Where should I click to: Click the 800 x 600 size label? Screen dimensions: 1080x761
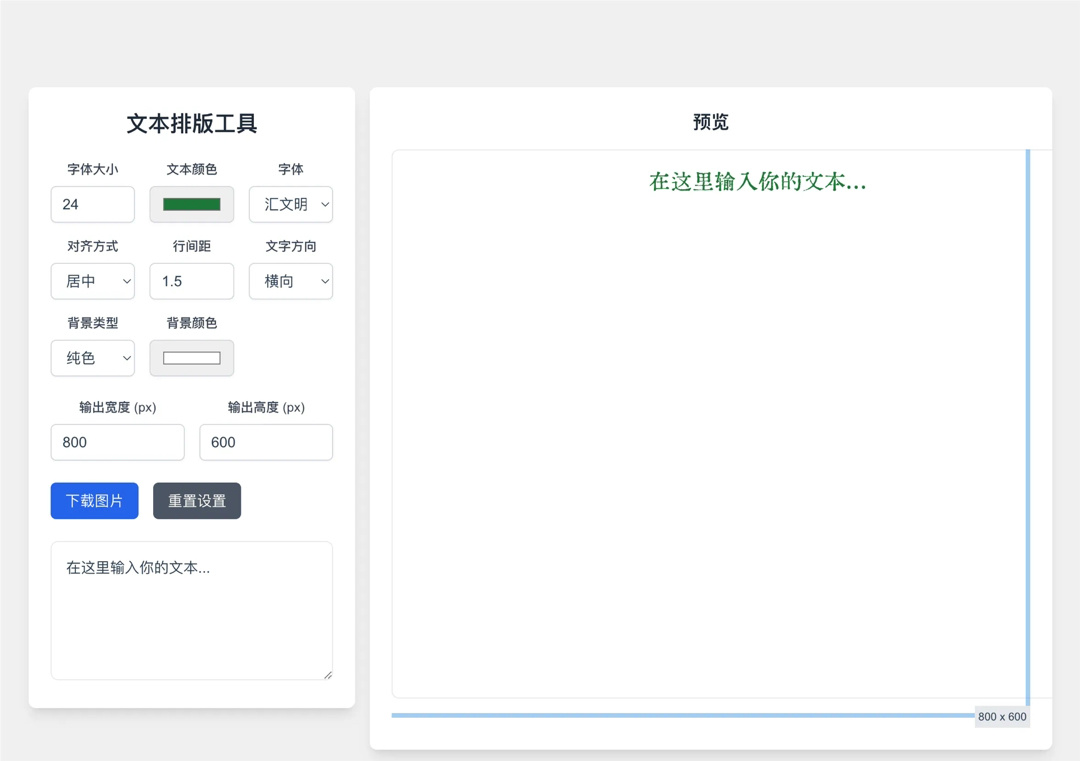click(1002, 717)
